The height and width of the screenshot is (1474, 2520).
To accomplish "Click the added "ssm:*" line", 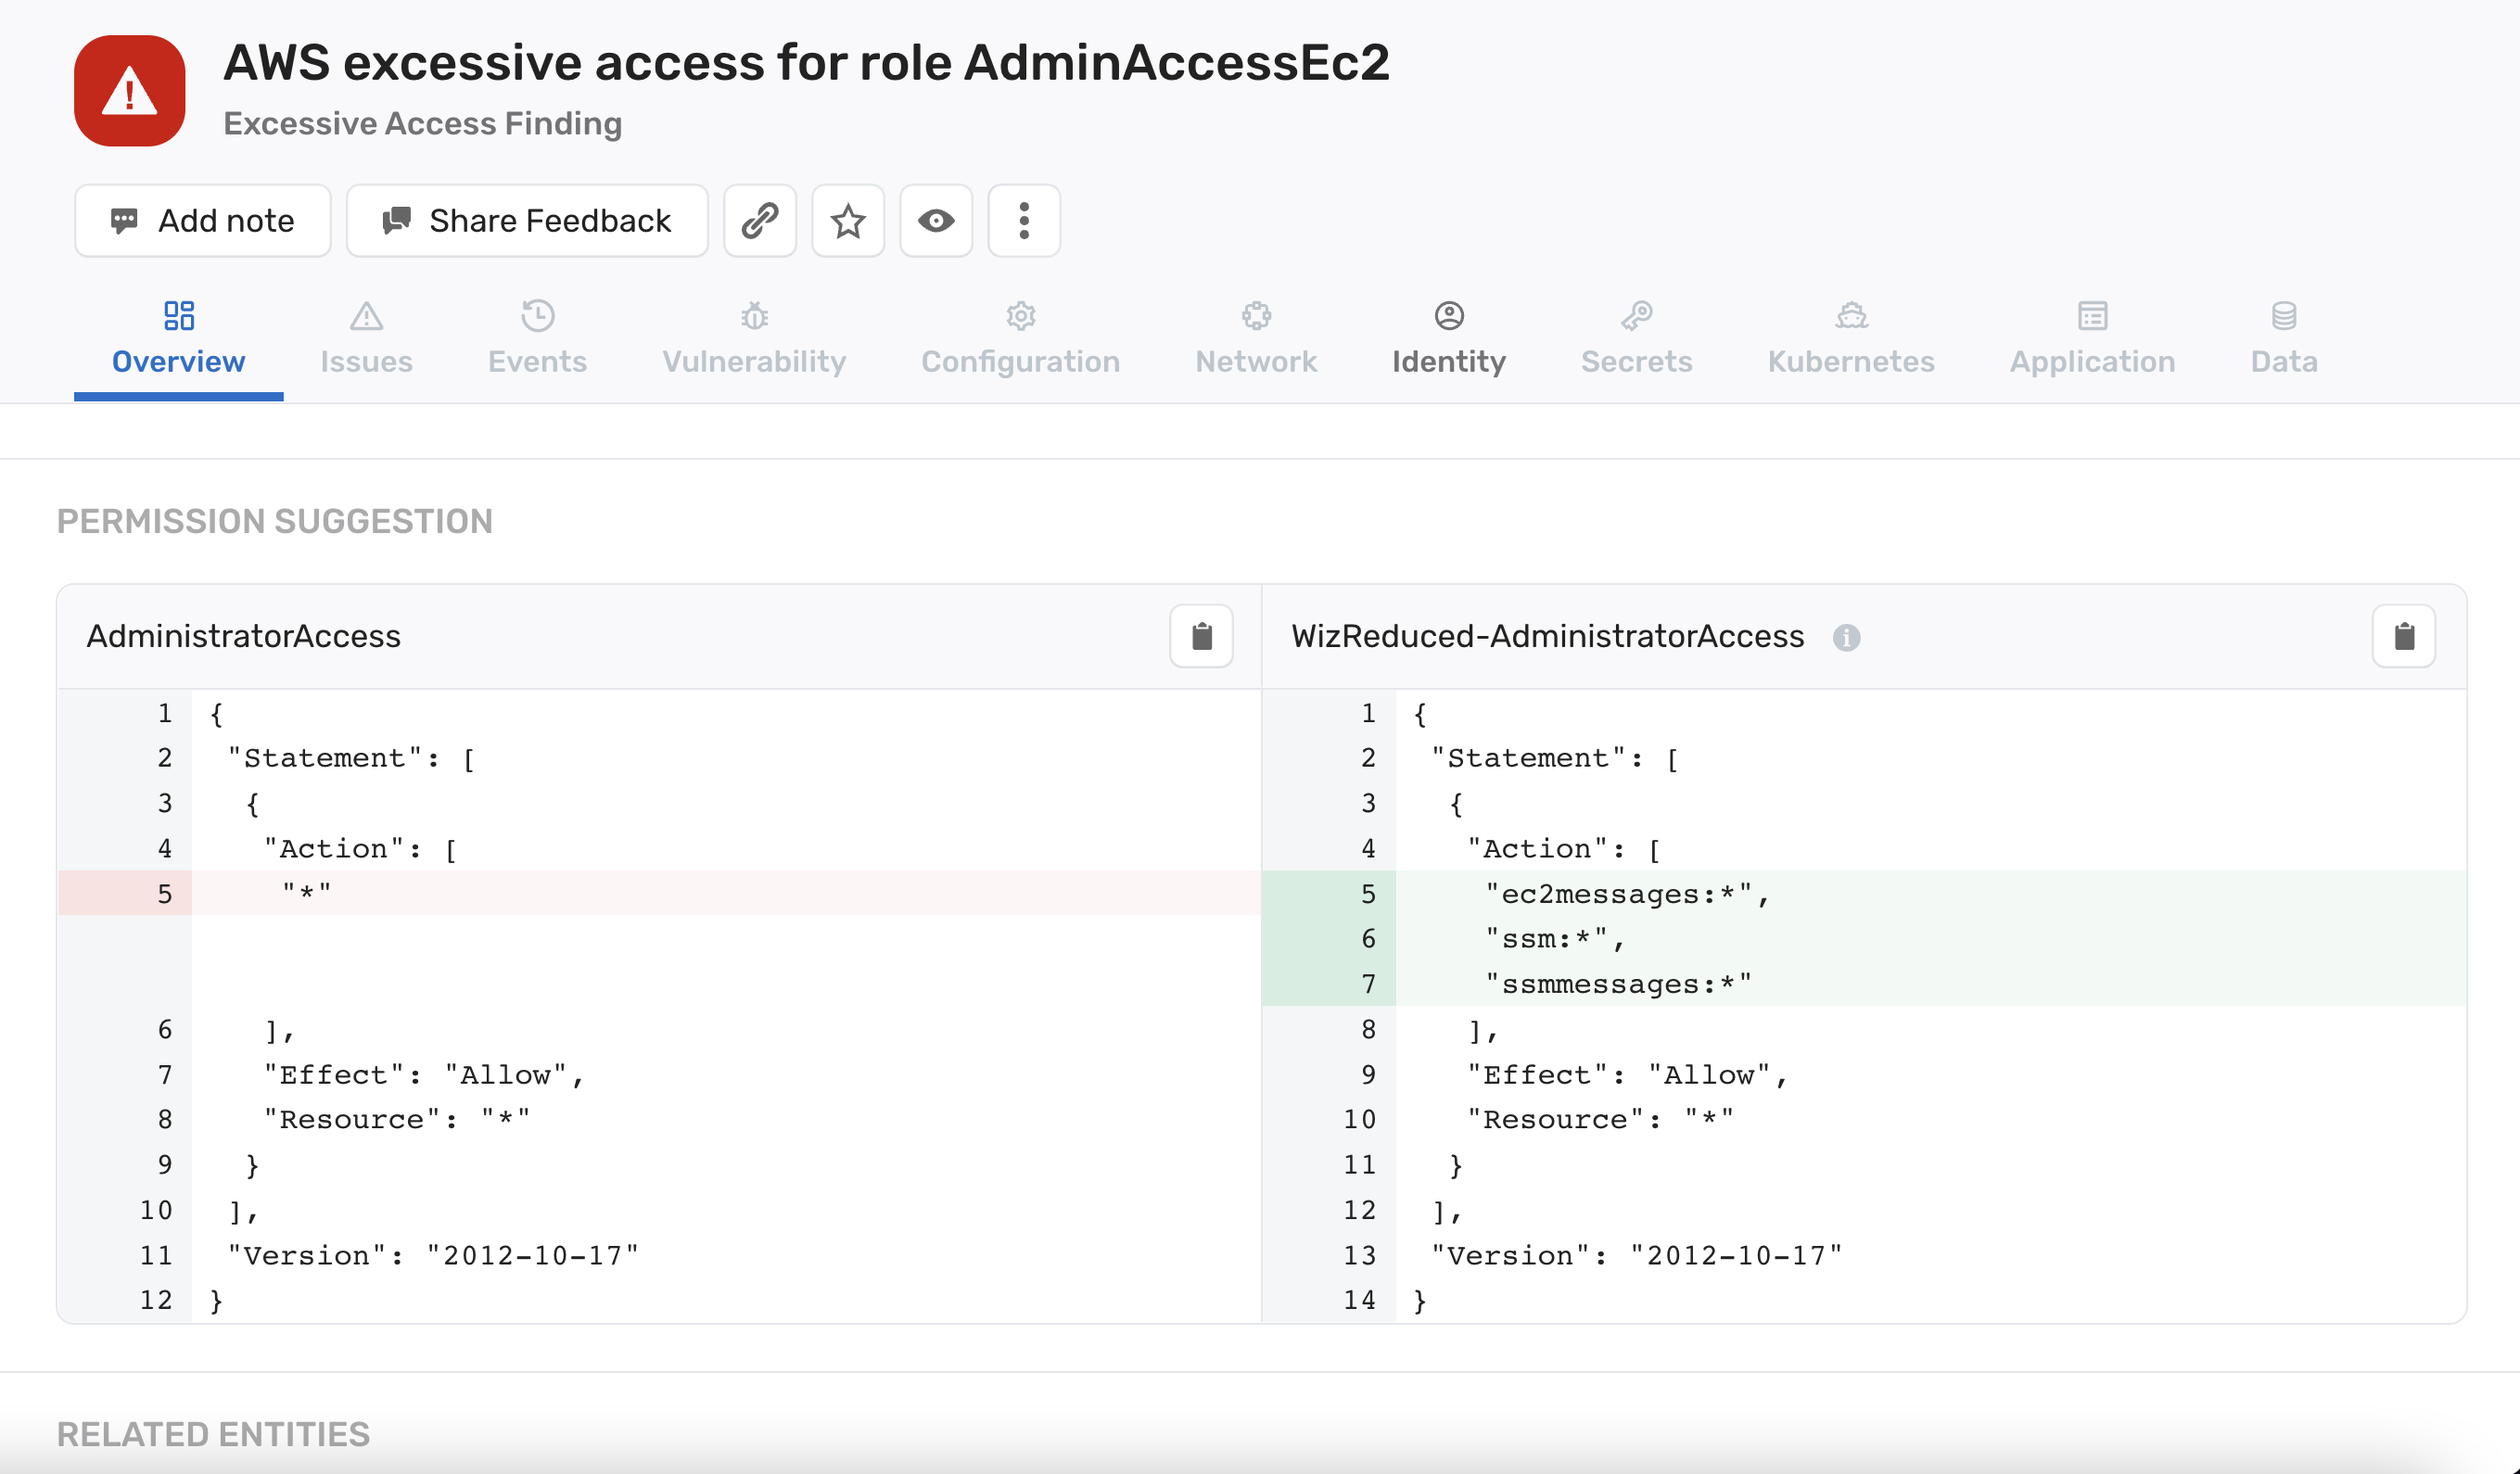I will point(1864,938).
